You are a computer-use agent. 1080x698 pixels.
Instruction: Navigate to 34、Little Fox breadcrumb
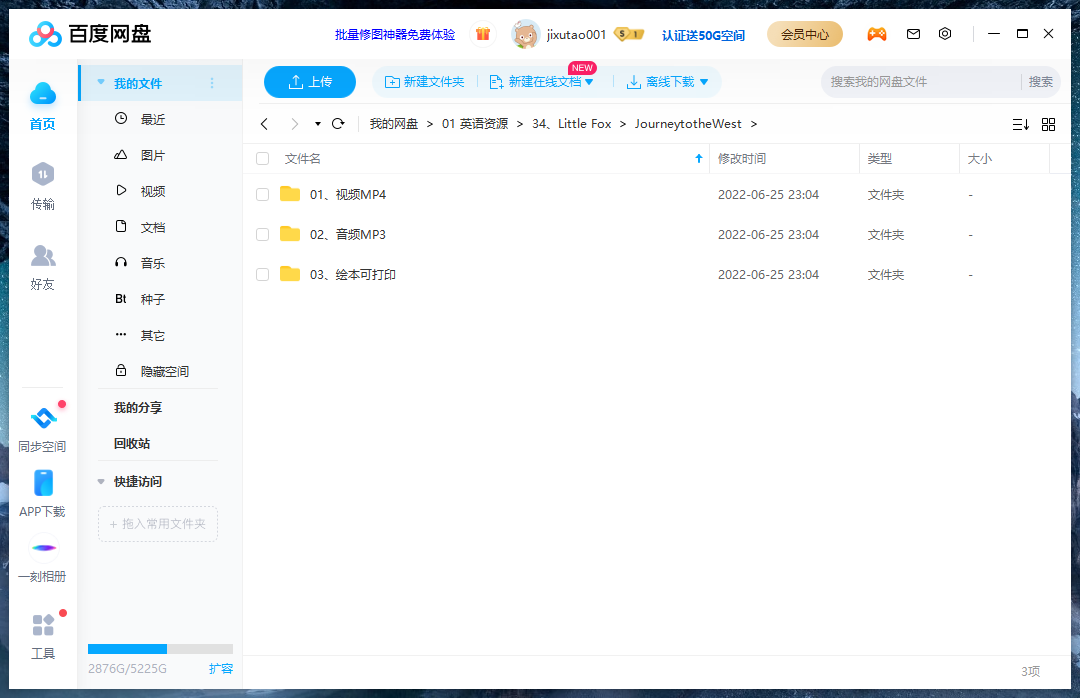point(571,124)
